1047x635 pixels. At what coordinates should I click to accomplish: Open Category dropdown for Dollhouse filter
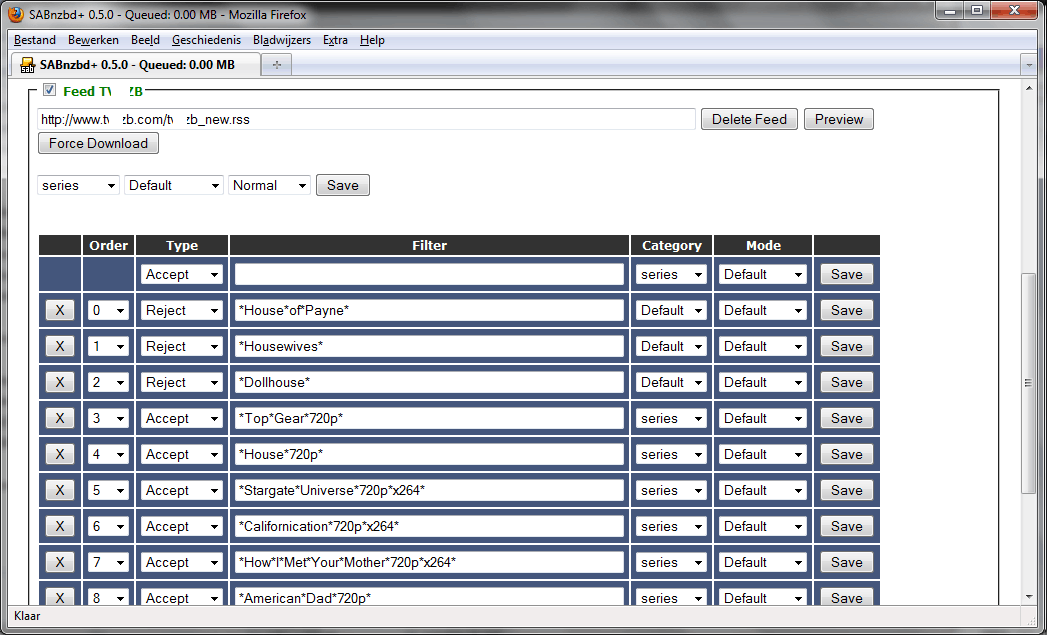pyautogui.click(x=671, y=383)
